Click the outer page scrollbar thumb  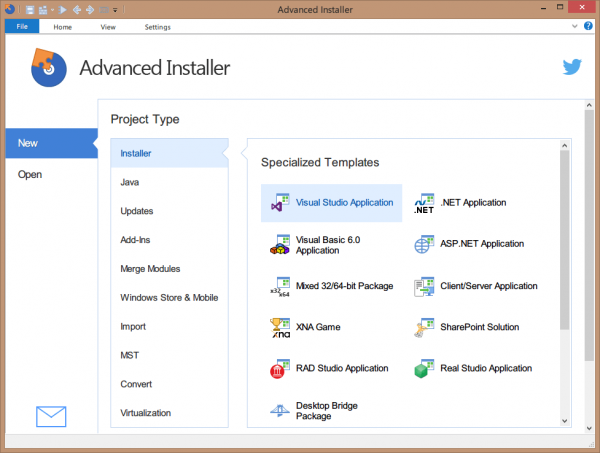pos(589,235)
